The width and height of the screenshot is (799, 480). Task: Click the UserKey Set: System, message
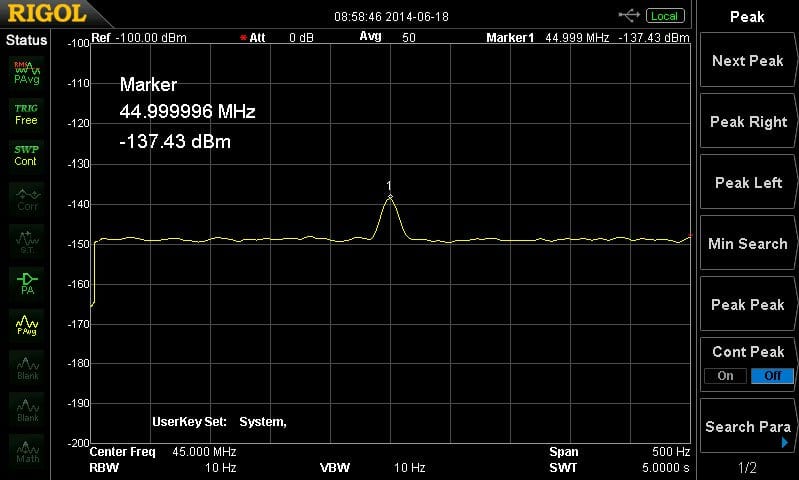pos(219,422)
